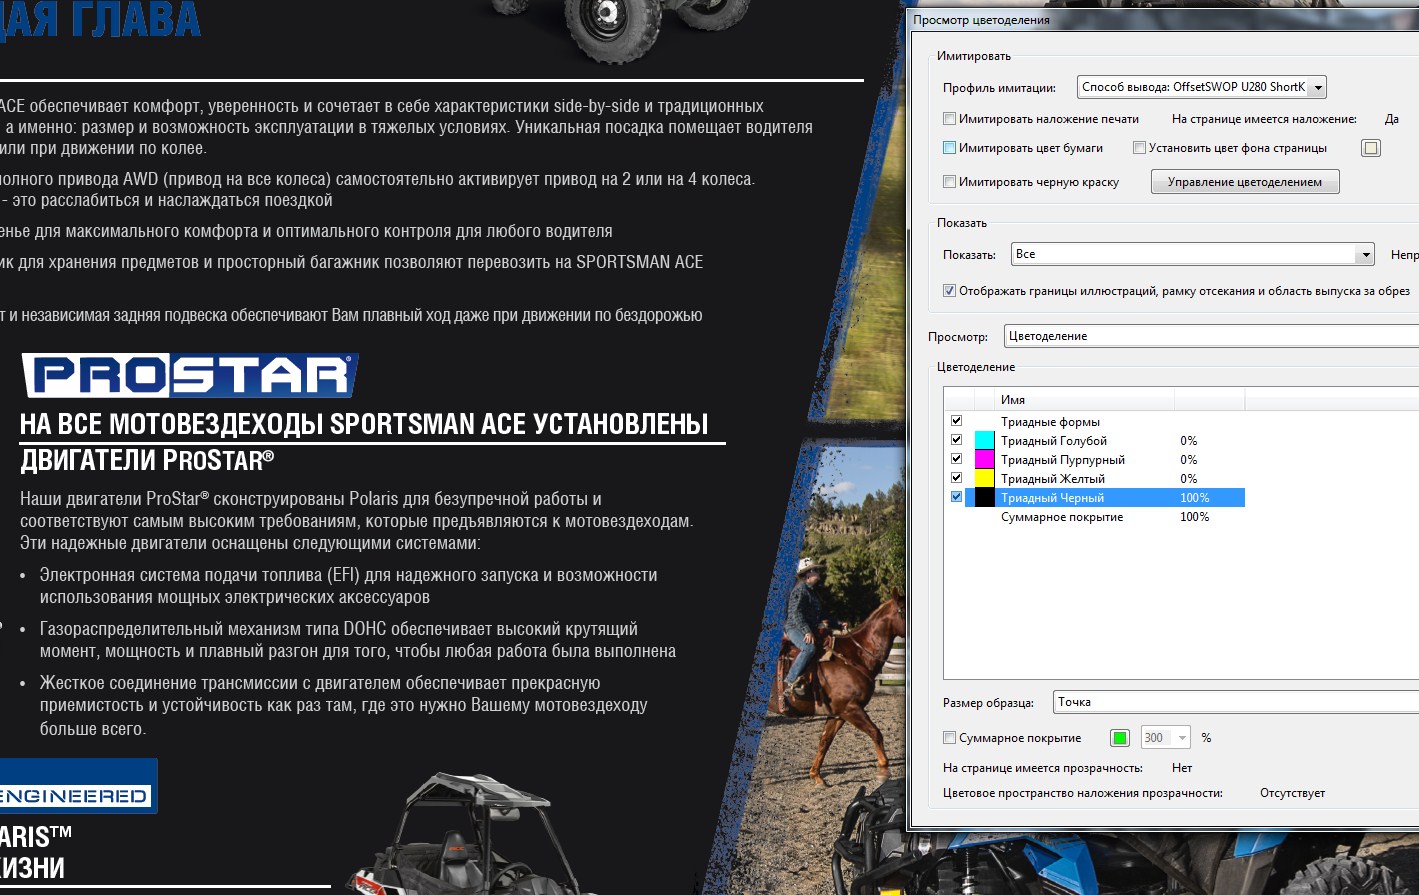Click the 'Управление цветоделением' button

click(x=1245, y=182)
